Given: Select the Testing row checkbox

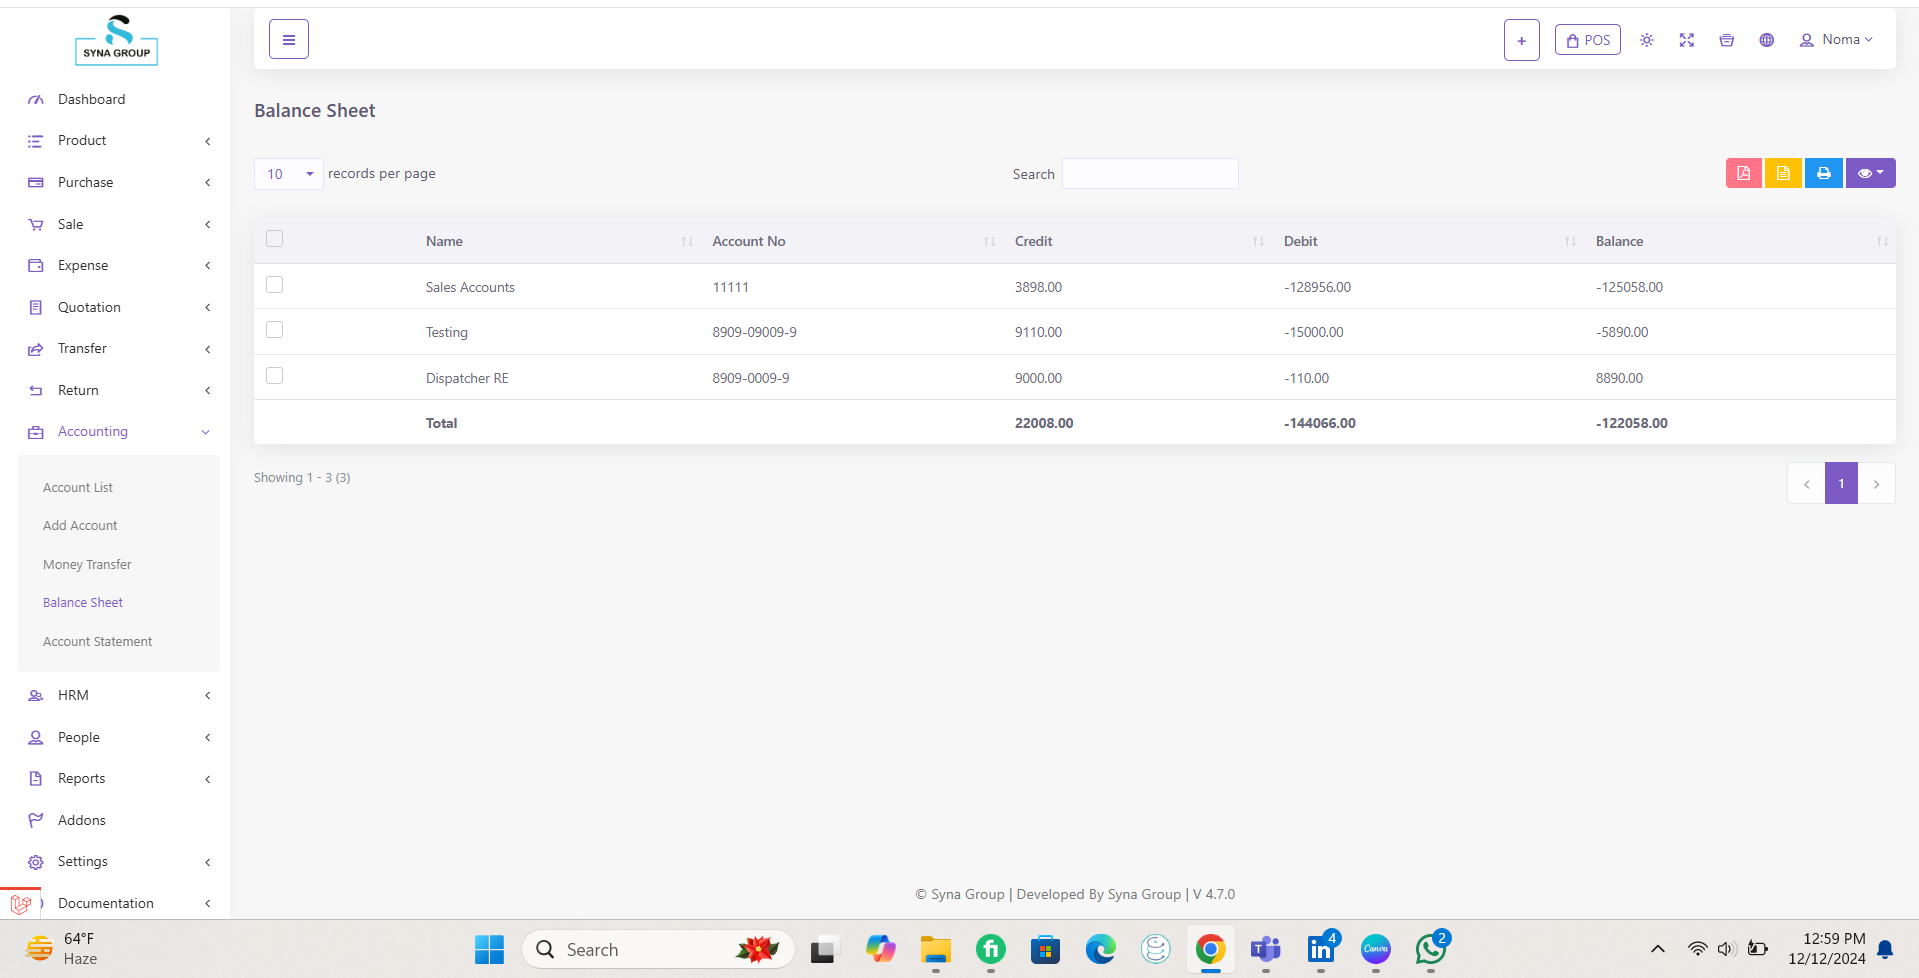Looking at the screenshot, I should pyautogui.click(x=275, y=330).
